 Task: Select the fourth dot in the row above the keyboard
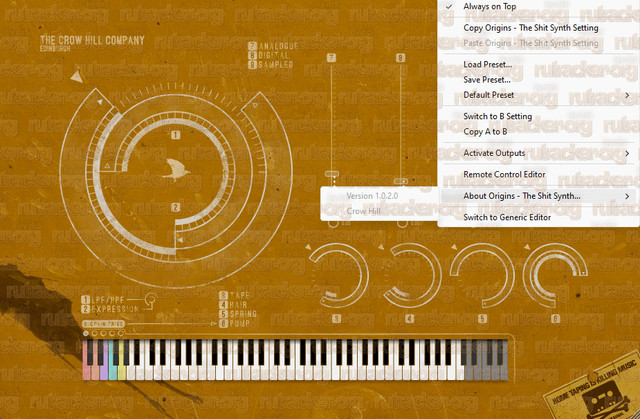[x=112, y=333]
